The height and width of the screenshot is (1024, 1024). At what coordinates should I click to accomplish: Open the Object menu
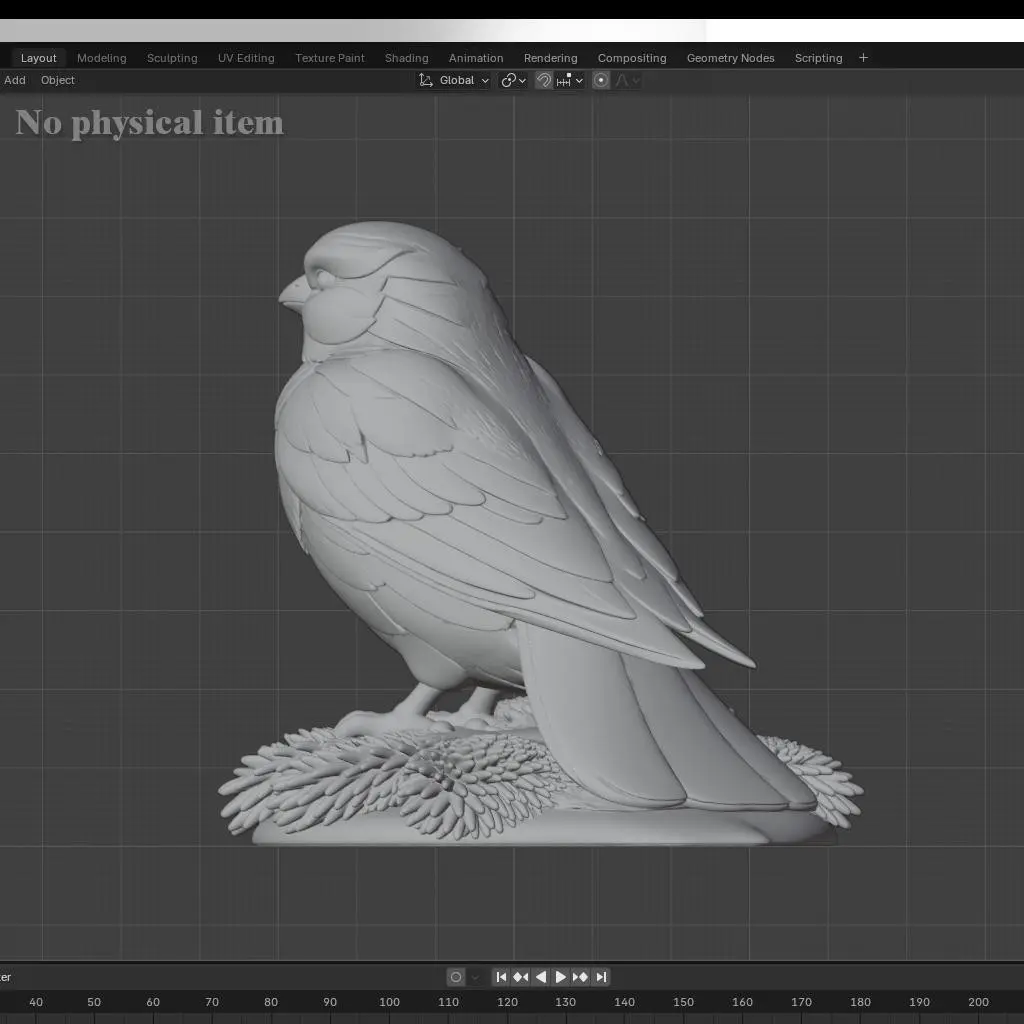57,80
